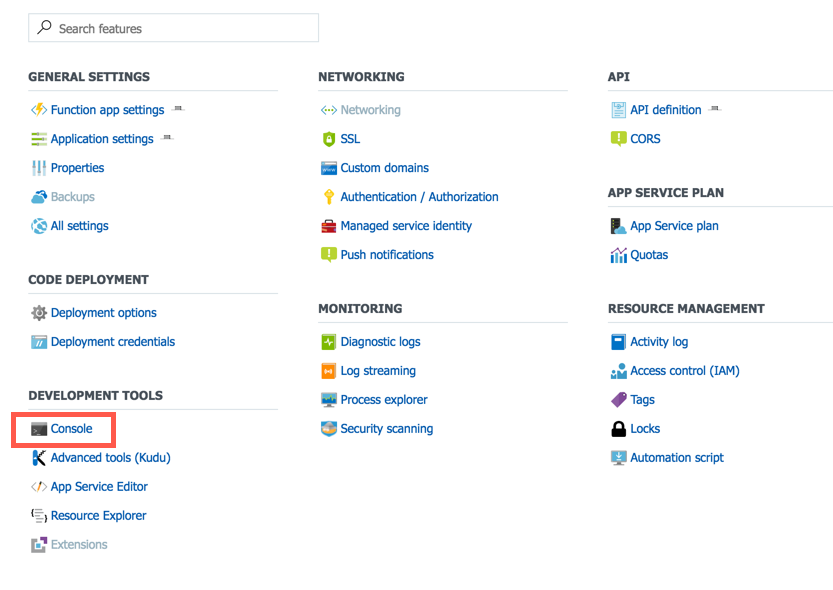View the Activity log
This screenshot has height=590, width=833.
(659, 342)
